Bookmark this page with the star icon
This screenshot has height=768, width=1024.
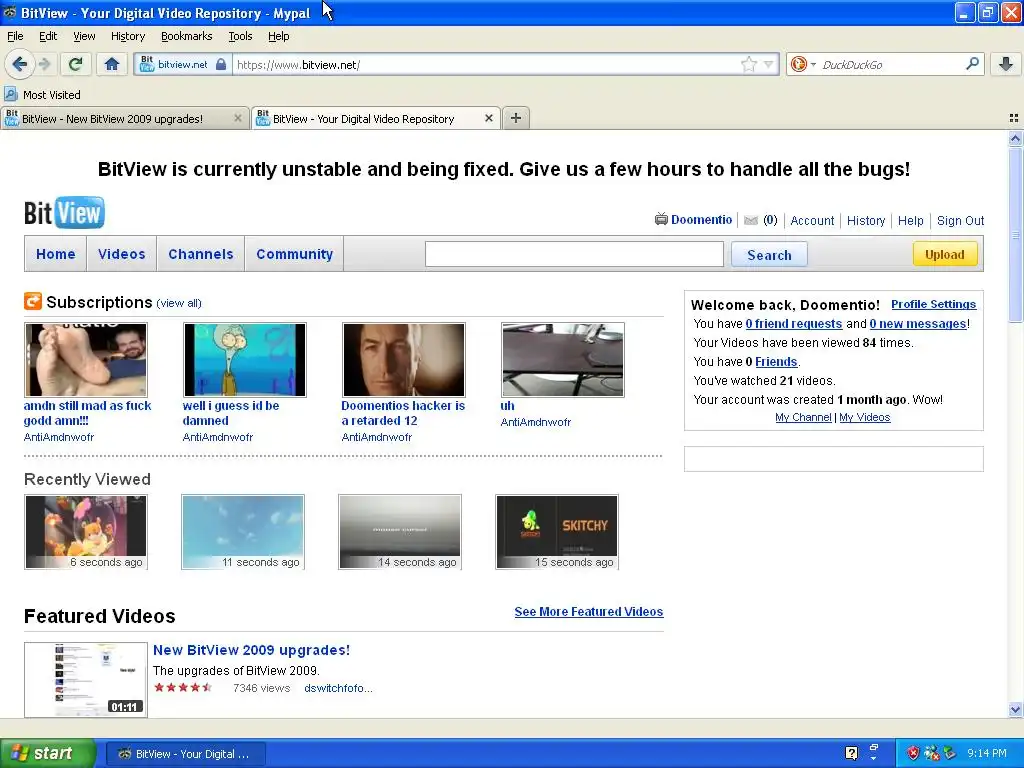pos(748,64)
